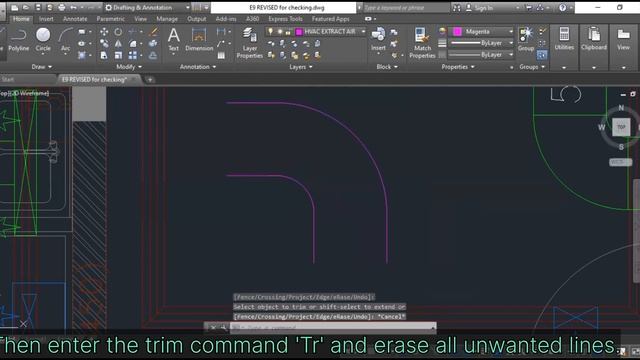Open the Manage ribbon tab
640x360 pixels.
click(x=167, y=19)
